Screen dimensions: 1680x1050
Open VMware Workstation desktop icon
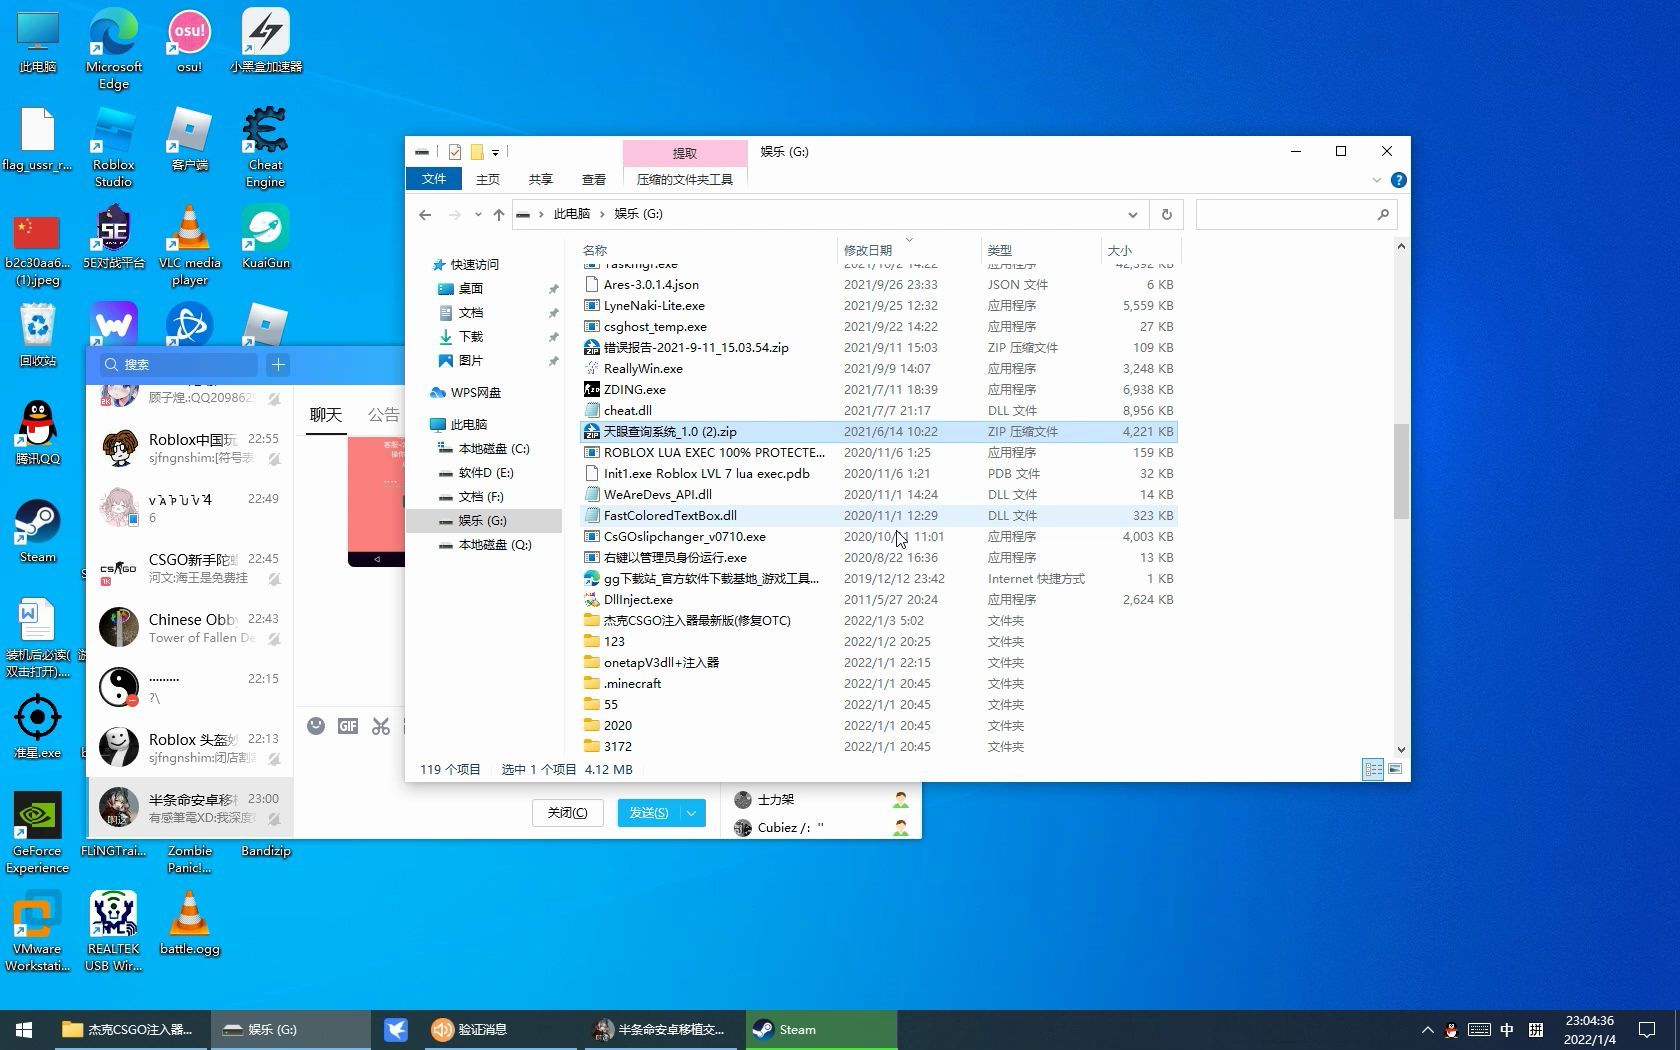tap(37, 931)
